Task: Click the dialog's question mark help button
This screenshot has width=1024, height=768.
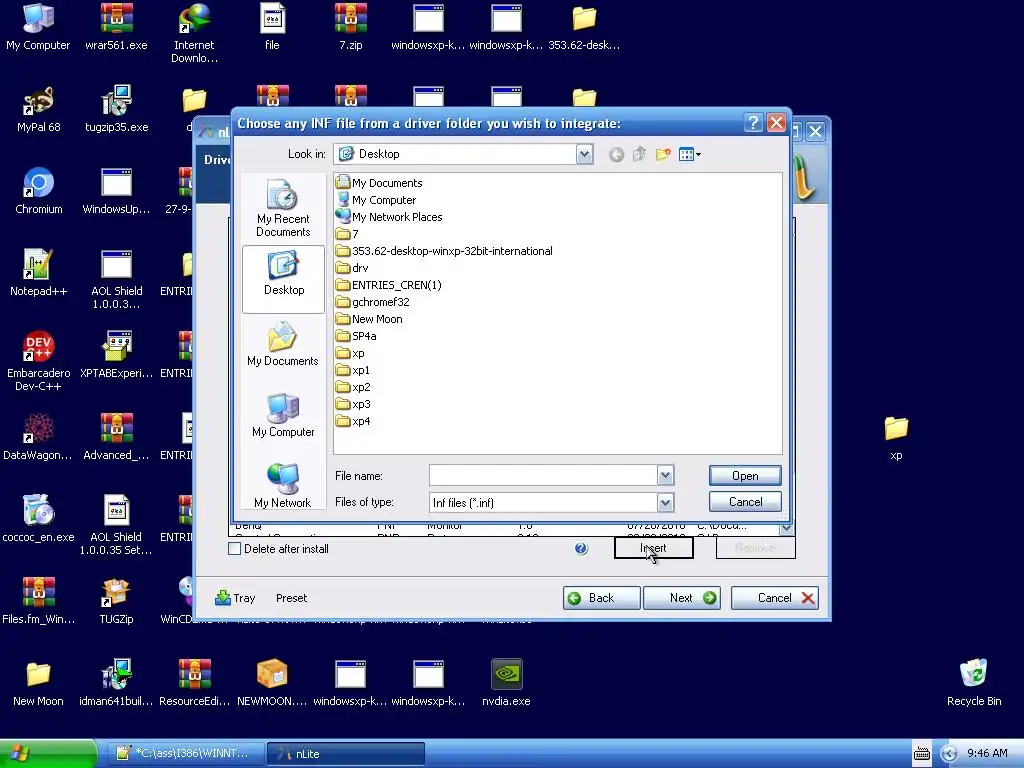Action: tap(752, 123)
